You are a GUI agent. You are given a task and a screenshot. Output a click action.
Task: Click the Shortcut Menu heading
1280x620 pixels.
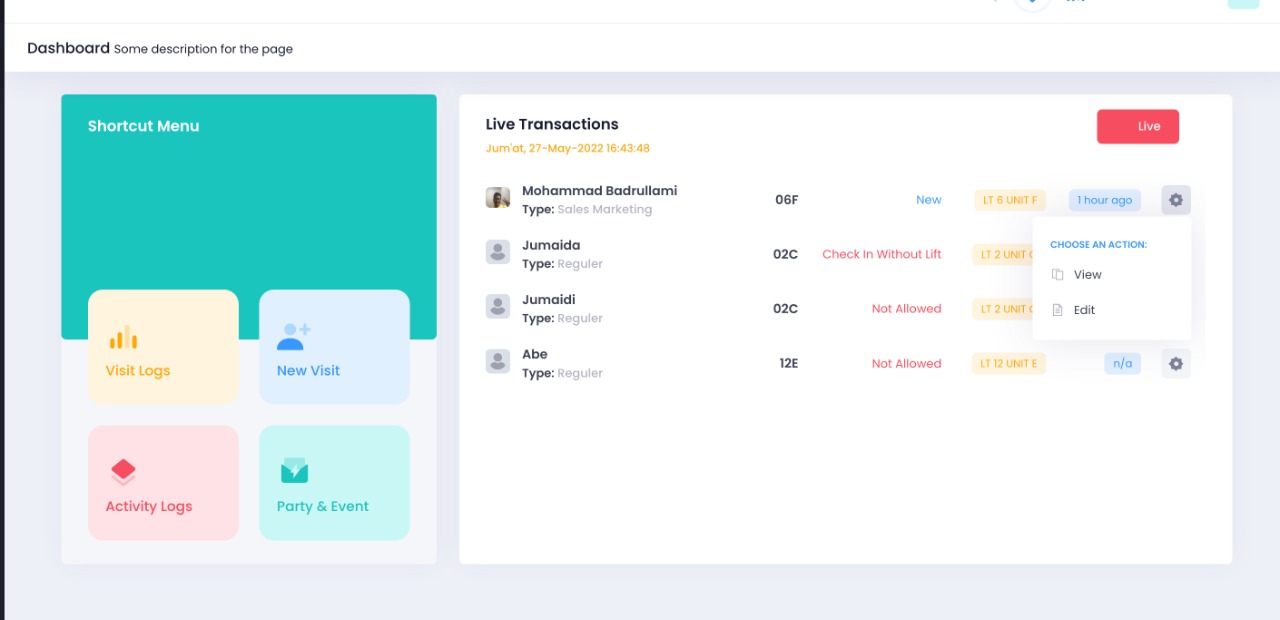(143, 126)
